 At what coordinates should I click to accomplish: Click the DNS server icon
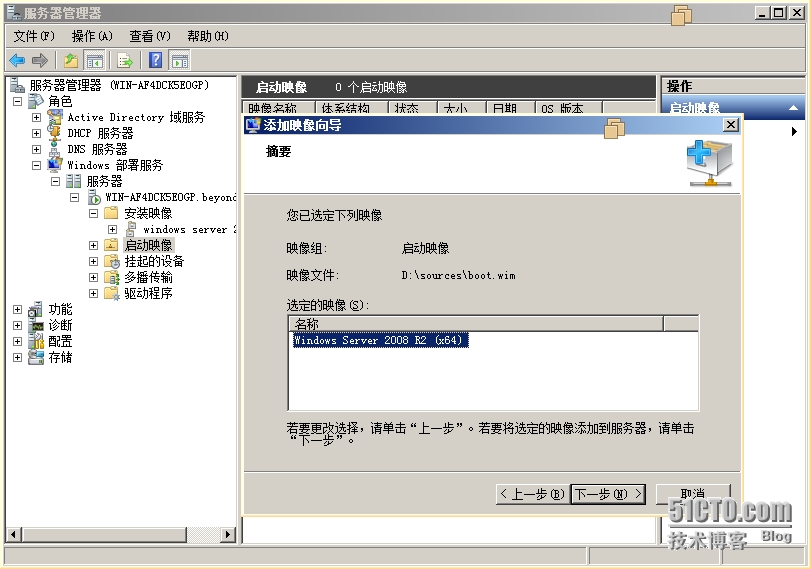tap(54, 149)
